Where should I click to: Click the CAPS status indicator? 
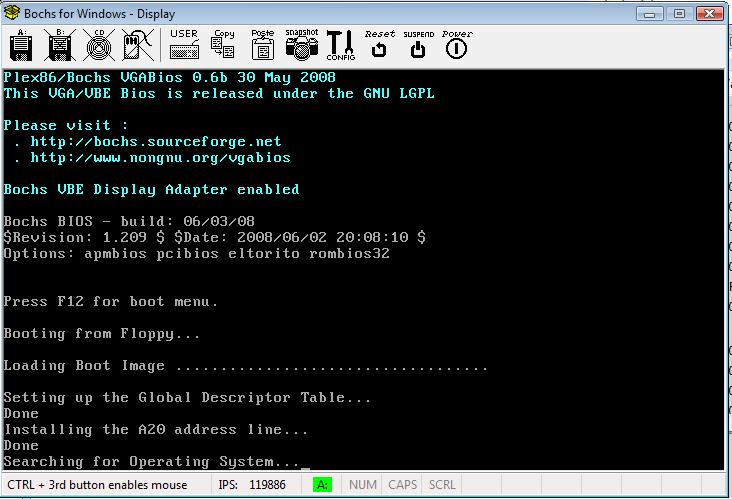tap(402, 485)
